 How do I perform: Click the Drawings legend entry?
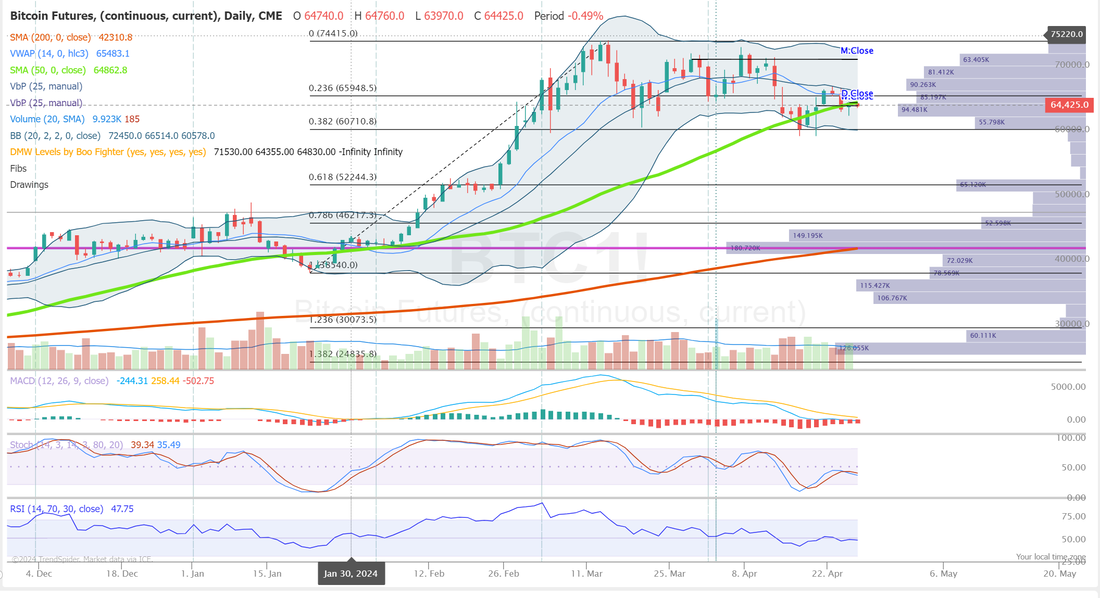click(x=29, y=185)
